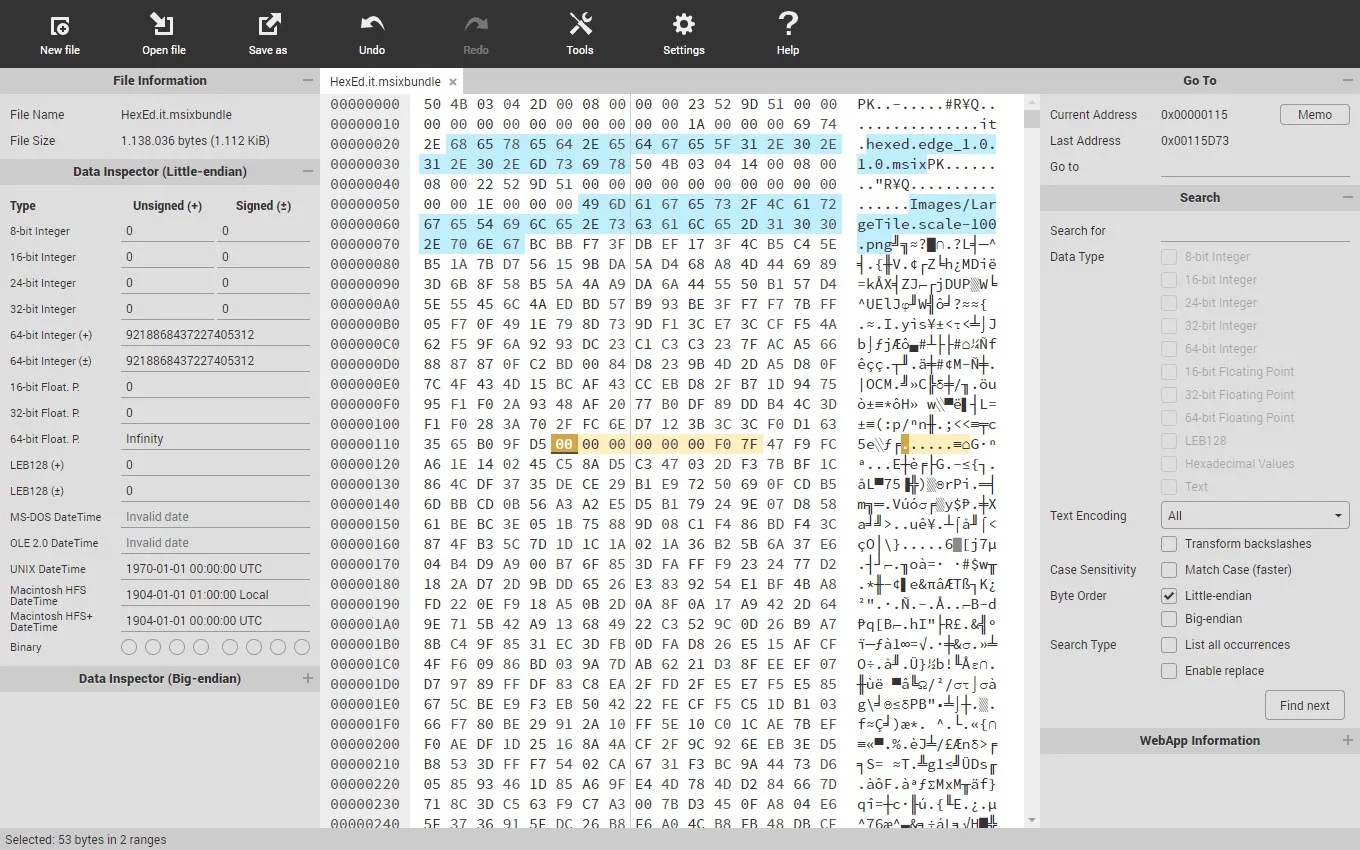This screenshot has width=1360, height=850.
Task: Expand Data Inspector (Big-endian) panel
Action: click(x=308, y=679)
